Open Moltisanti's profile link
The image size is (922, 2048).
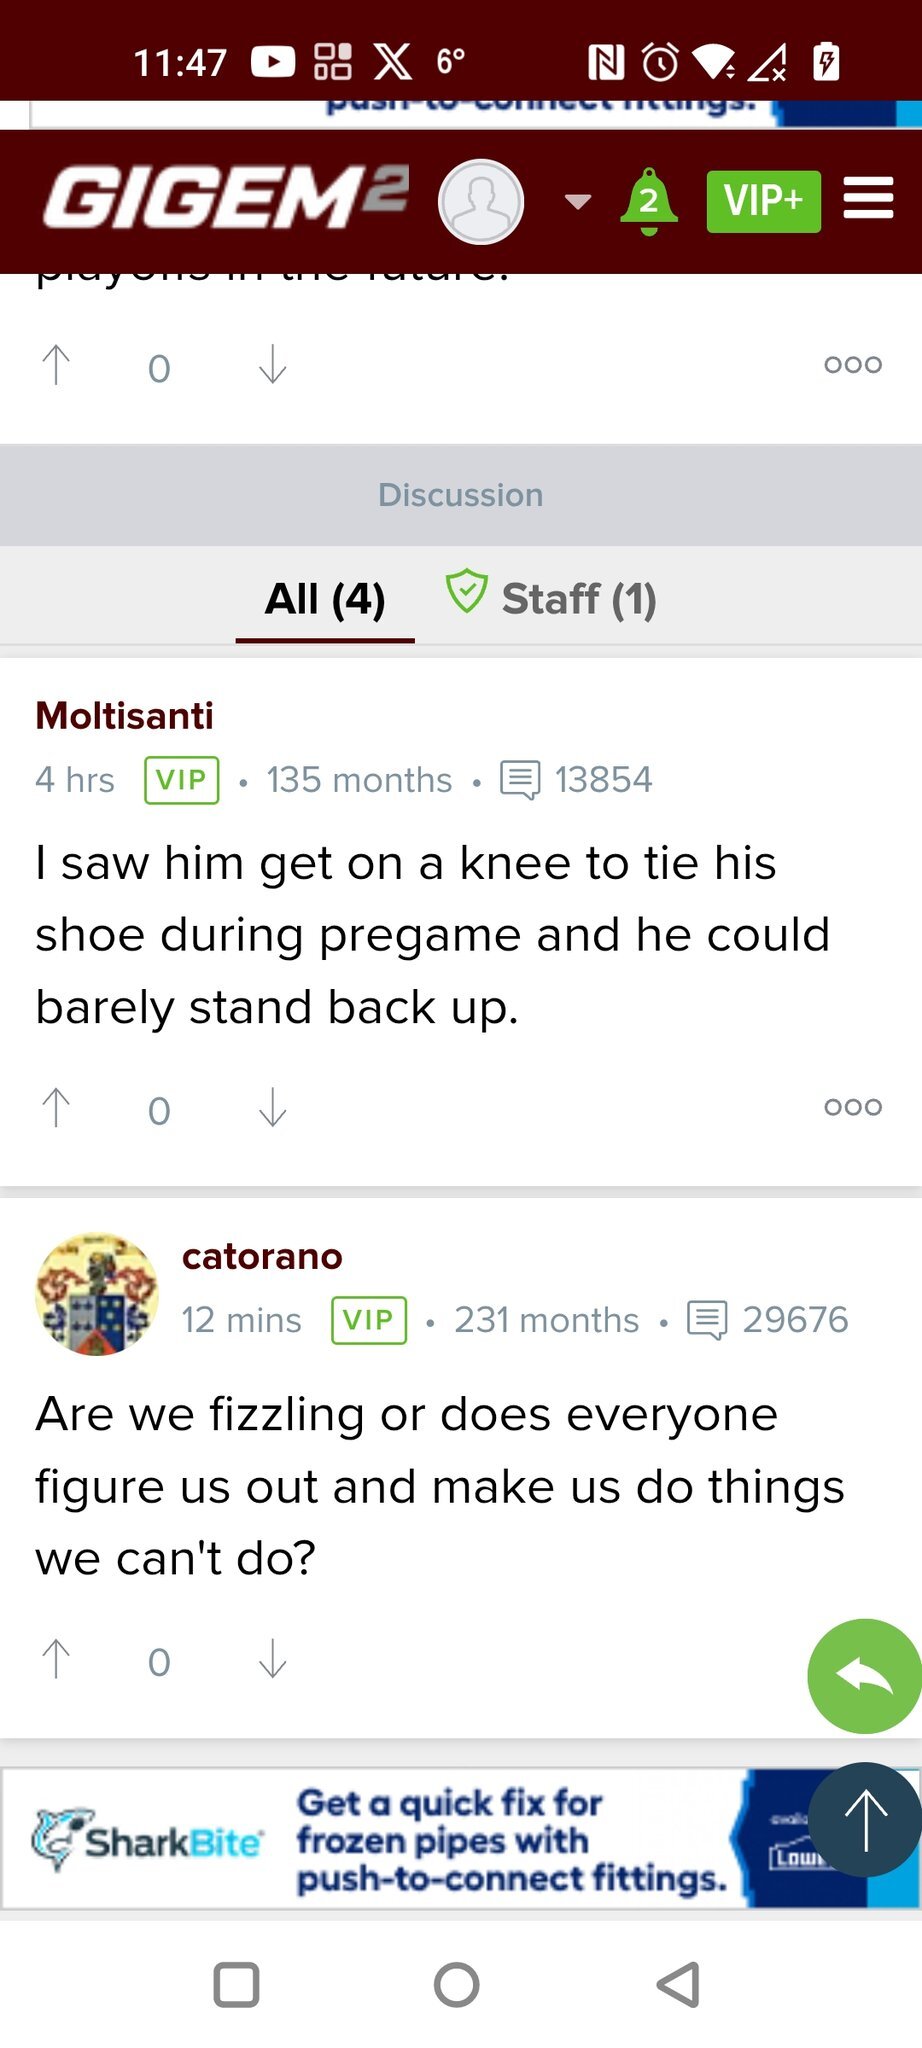tap(125, 716)
